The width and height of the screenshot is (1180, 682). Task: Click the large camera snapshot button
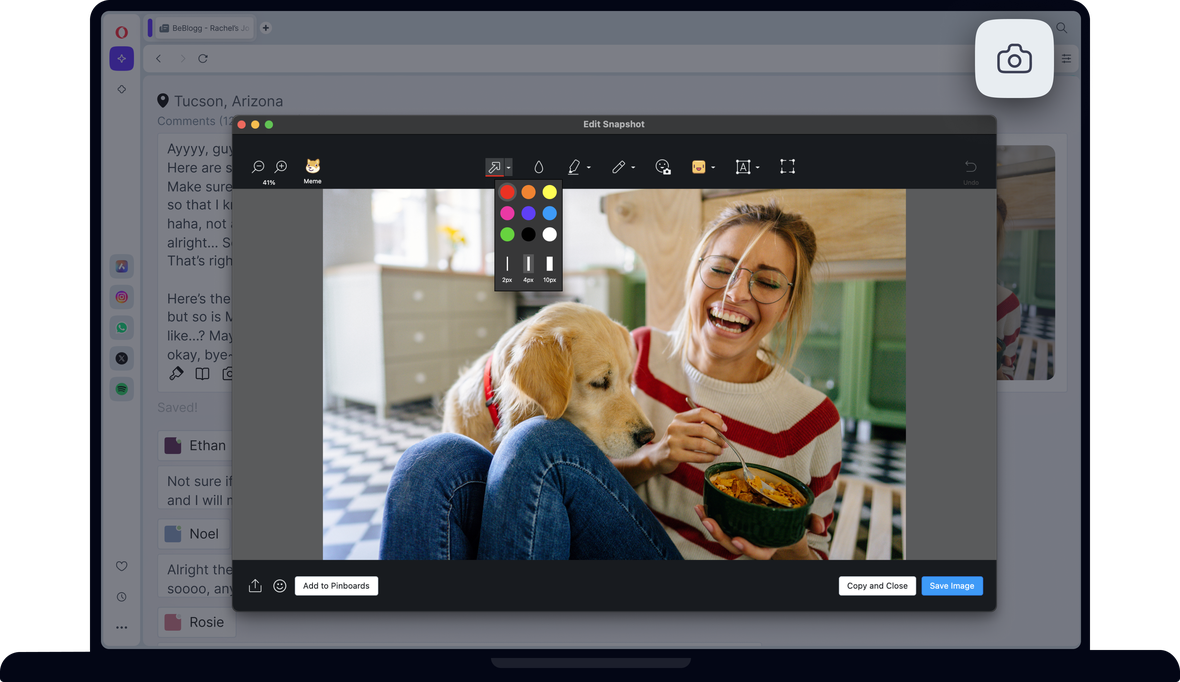pos(1014,59)
